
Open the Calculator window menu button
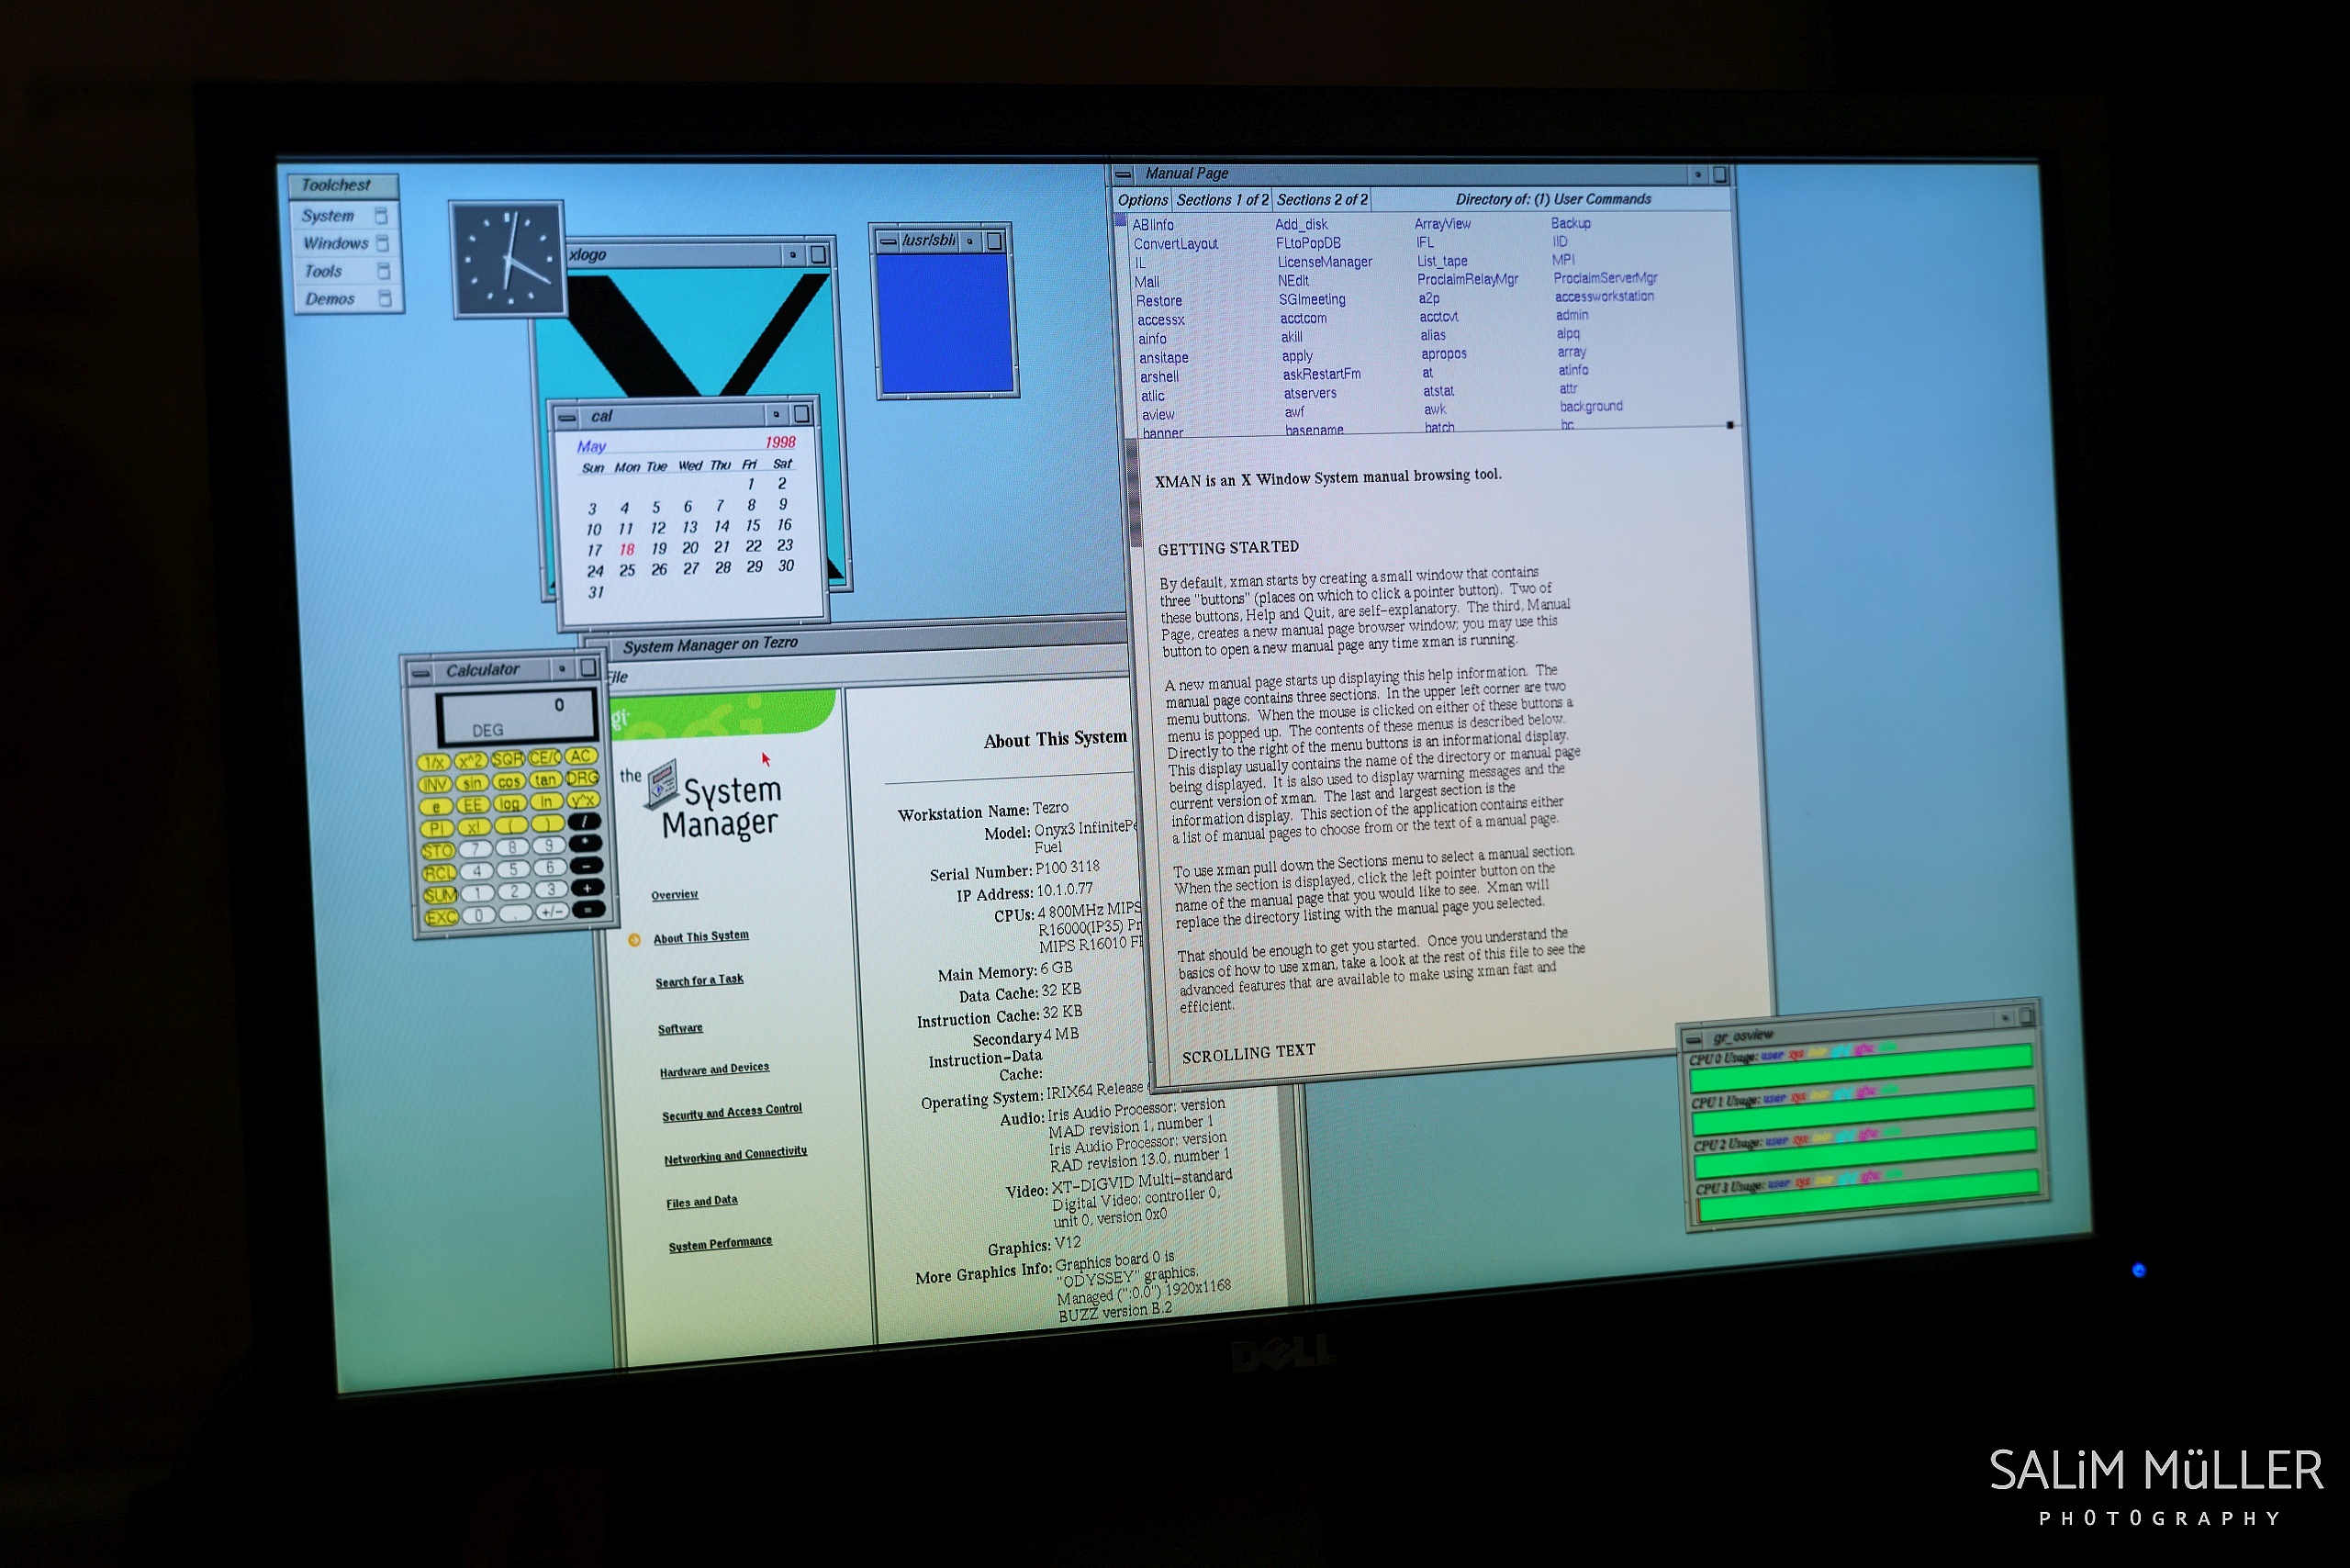point(421,673)
